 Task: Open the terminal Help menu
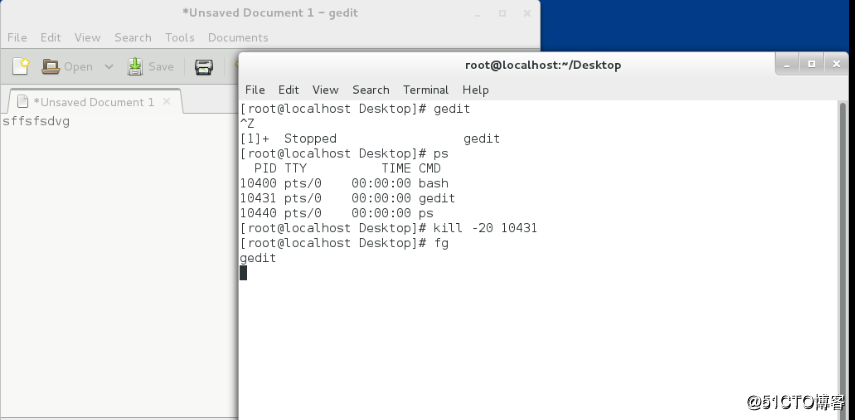coord(475,90)
